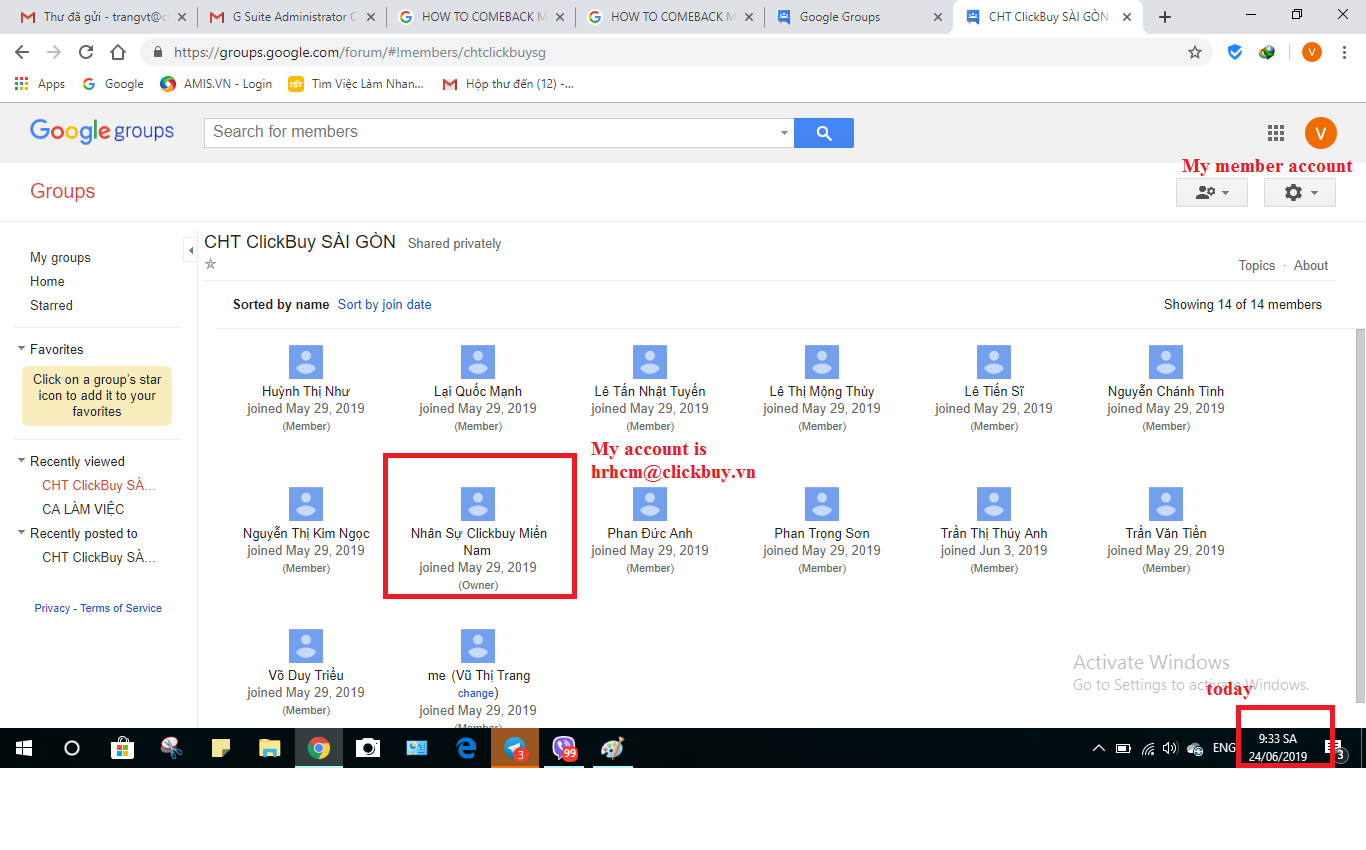Open the Tìm Việc Làm Nhan... bookmark
Viewport: 1366px width, 850px height.
356,84
